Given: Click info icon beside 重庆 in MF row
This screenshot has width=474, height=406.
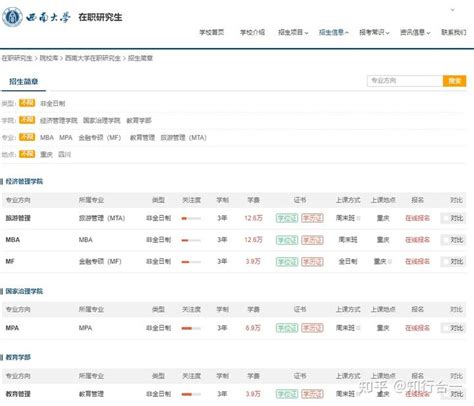Looking at the screenshot, I should tap(389, 262).
